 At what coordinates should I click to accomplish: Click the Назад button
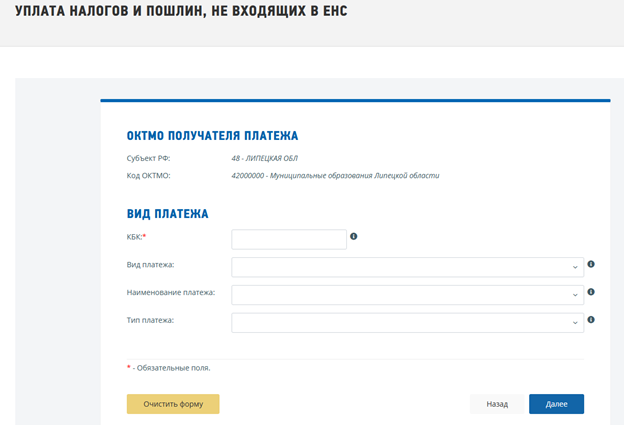(497, 404)
